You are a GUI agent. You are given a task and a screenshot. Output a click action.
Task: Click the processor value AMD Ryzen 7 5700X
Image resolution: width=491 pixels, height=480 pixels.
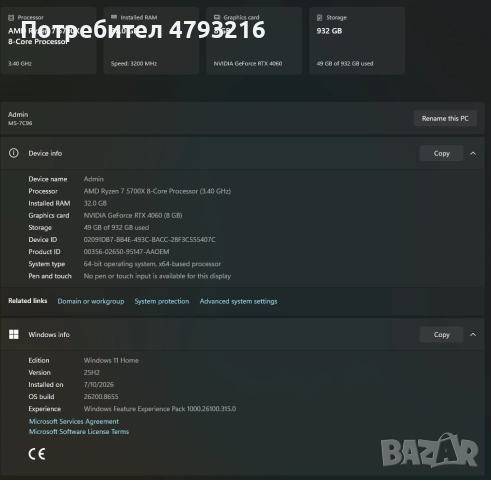point(157,191)
